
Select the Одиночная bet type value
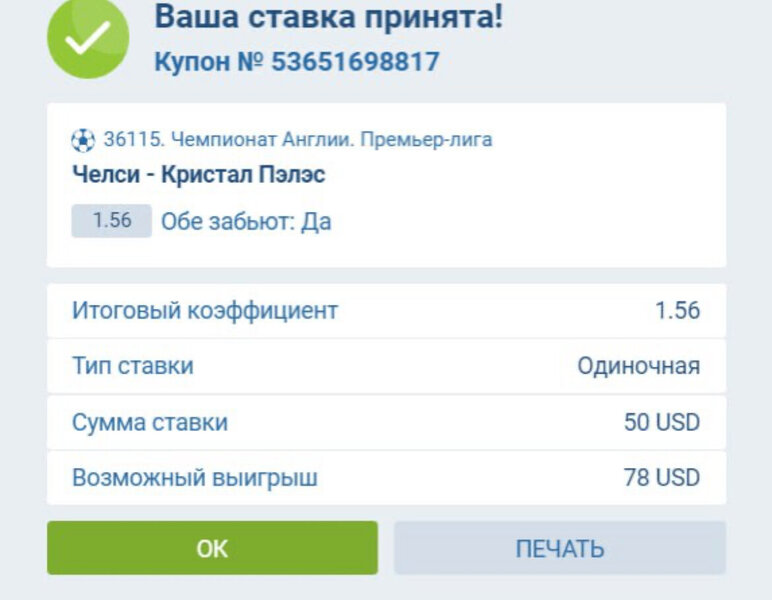coord(638,366)
